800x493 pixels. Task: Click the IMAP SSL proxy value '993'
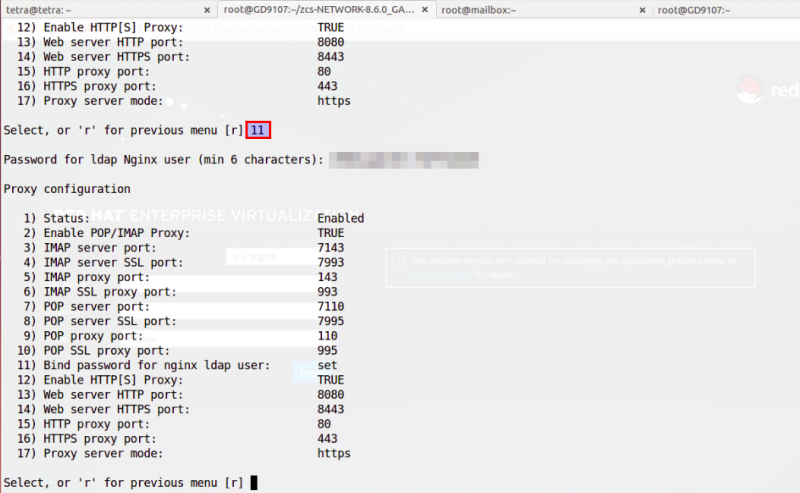click(327, 292)
